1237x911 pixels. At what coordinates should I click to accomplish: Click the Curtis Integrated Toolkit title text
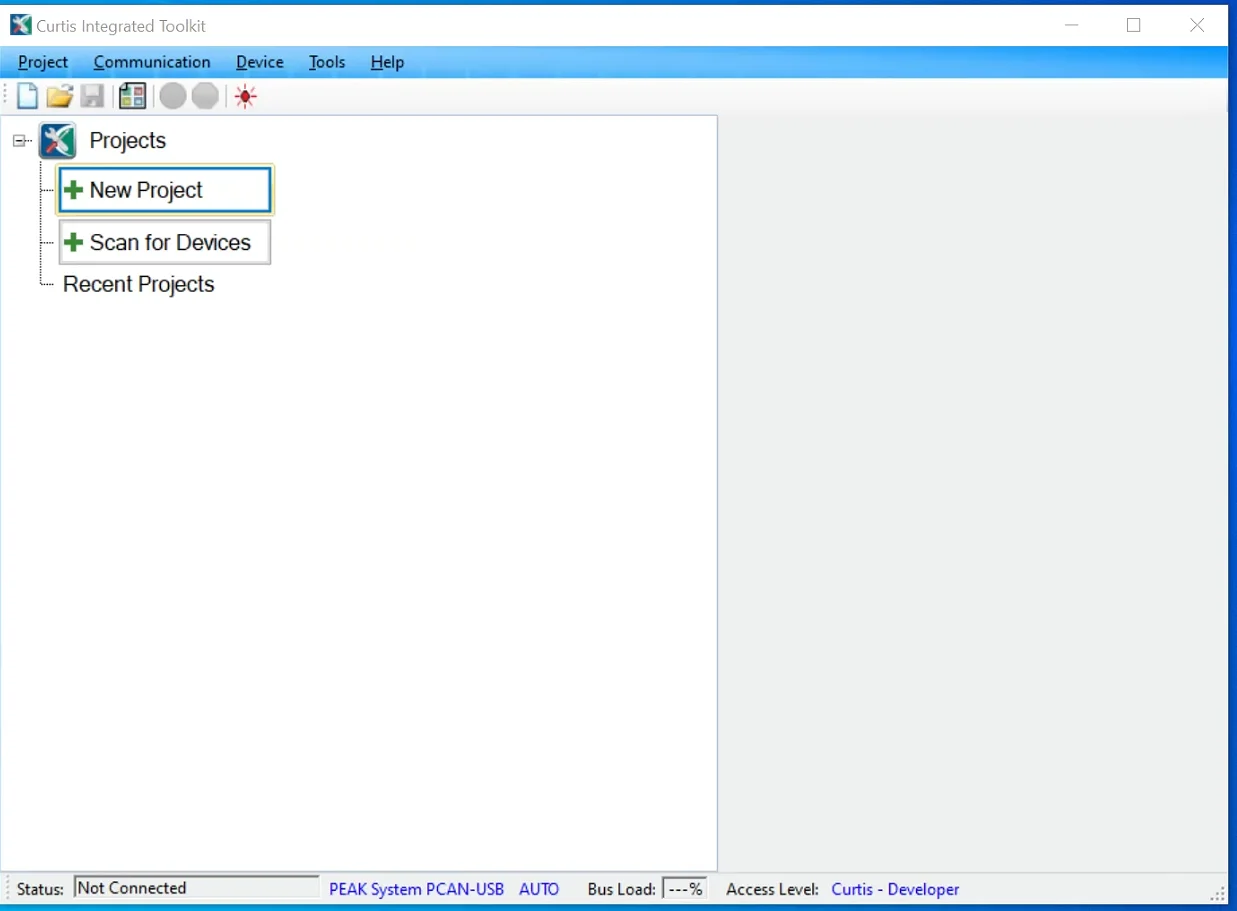pos(121,26)
